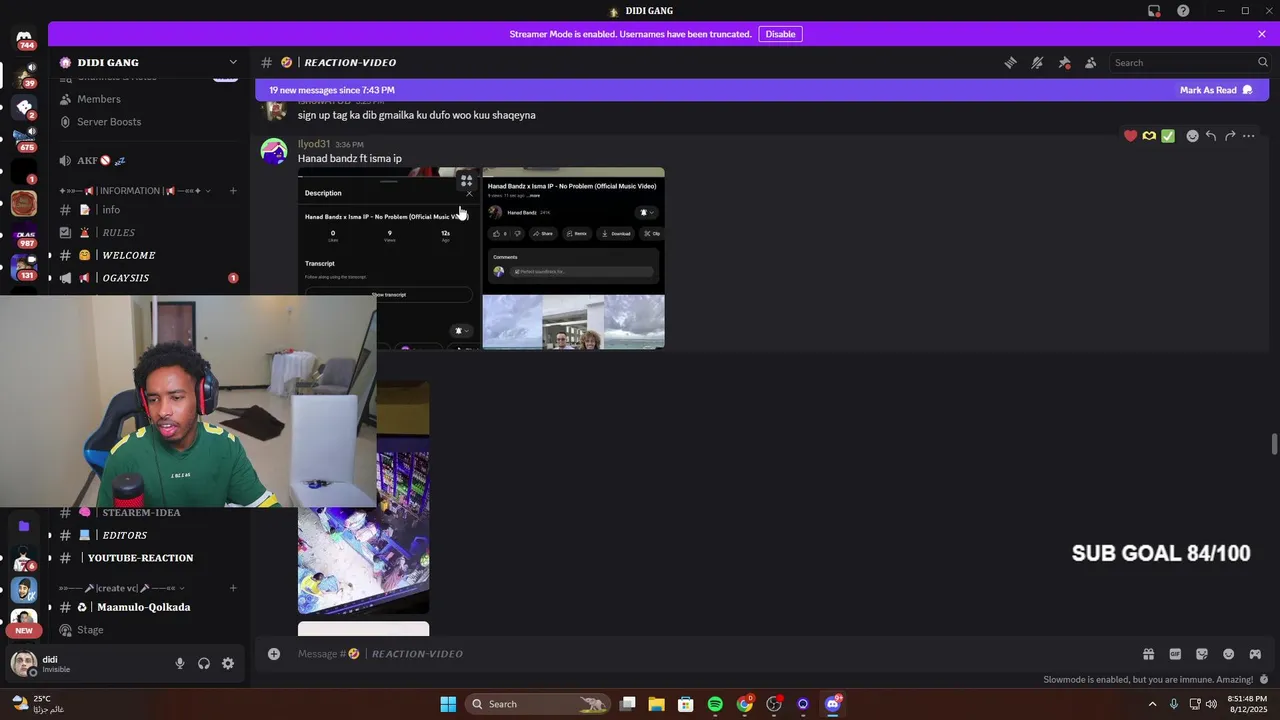The image size is (1280, 720).
Task: Open Threads icon in channel header
Action: point(1011,62)
